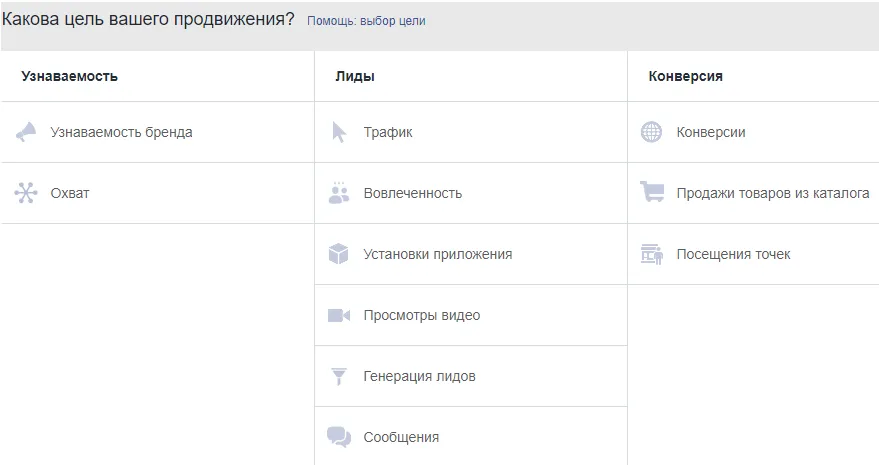
Task: Click the megaphone icon for brand awareness
Action: tap(26, 132)
